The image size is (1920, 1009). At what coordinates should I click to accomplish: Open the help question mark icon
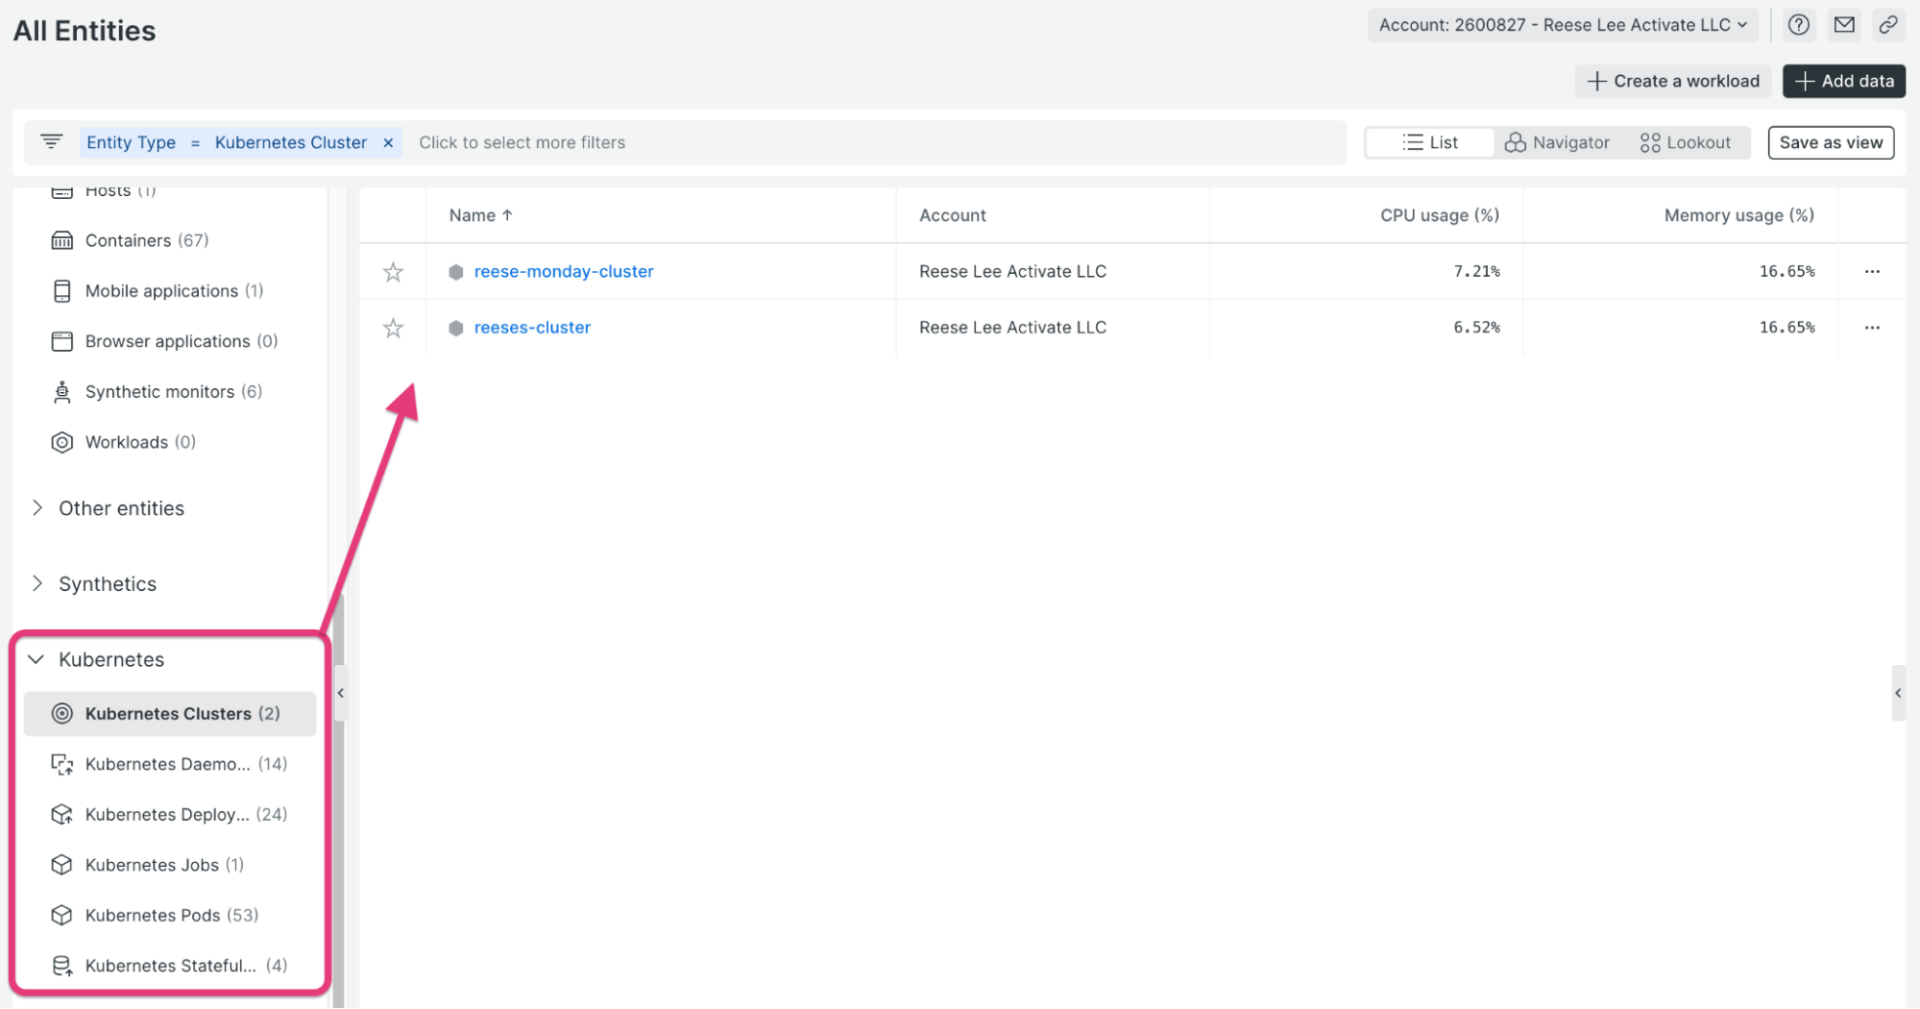click(1798, 24)
